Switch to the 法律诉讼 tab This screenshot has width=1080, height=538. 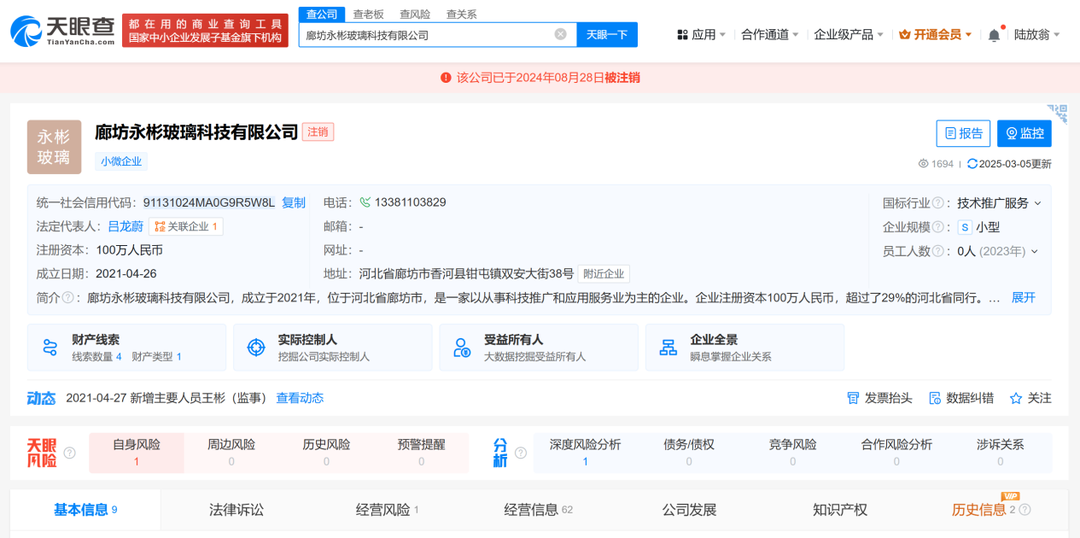click(x=236, y=510)
